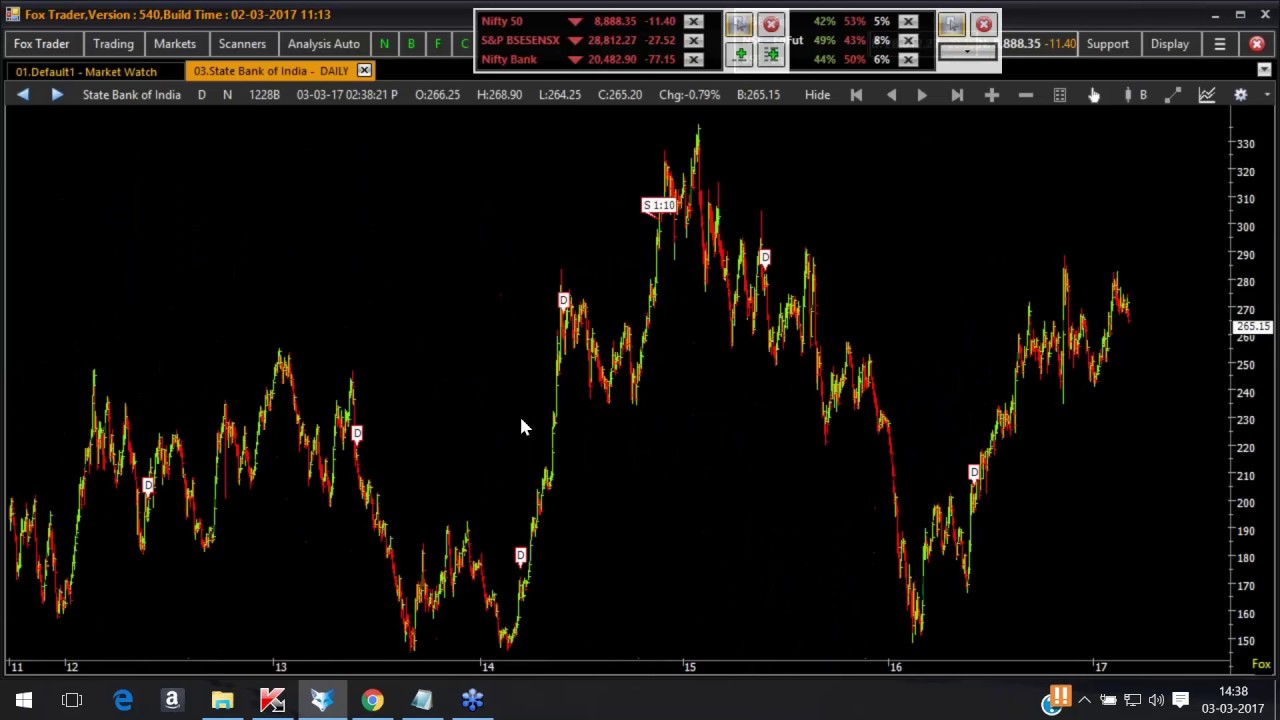Open the hamburger menu icon

[x=1220, y=44]
